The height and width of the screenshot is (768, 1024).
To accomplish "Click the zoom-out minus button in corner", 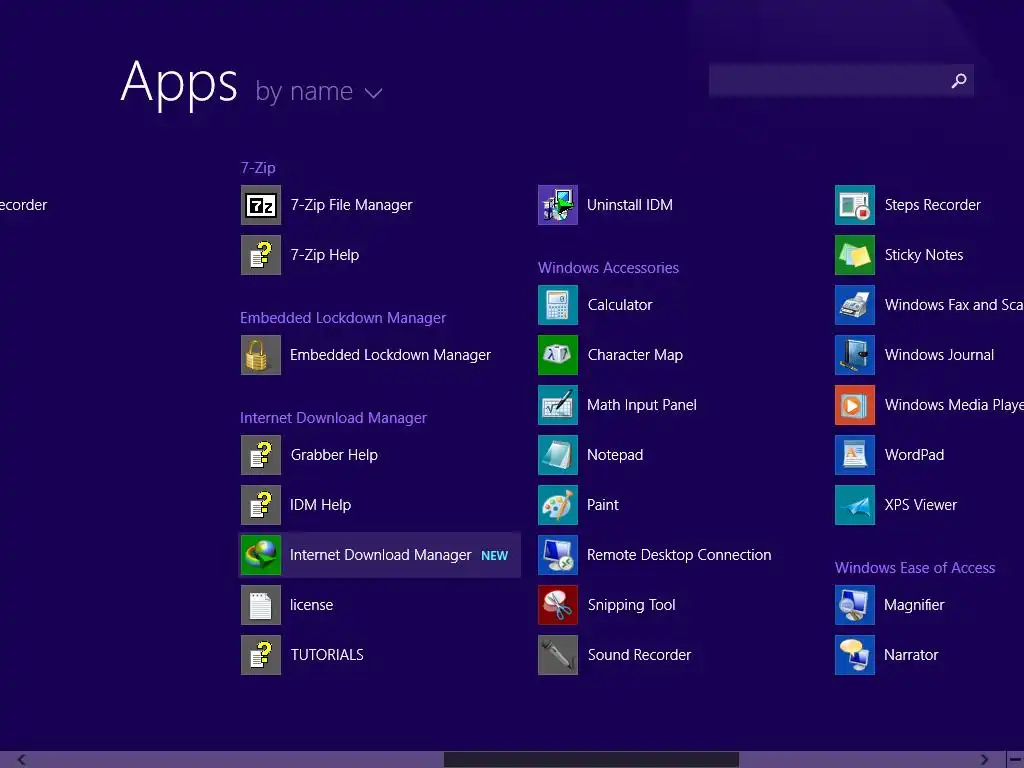I will pyautogui.click(x=1016, y=760).
